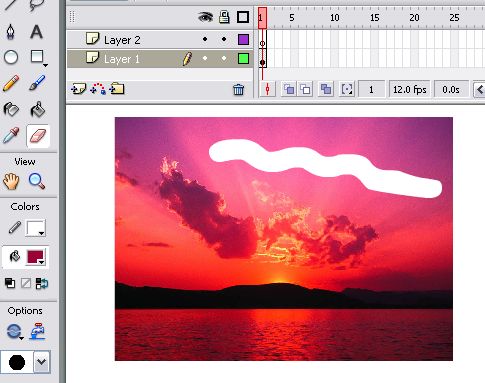Click the Insert Layer icon
Screen dimensions: 485x383
(78, 89)
